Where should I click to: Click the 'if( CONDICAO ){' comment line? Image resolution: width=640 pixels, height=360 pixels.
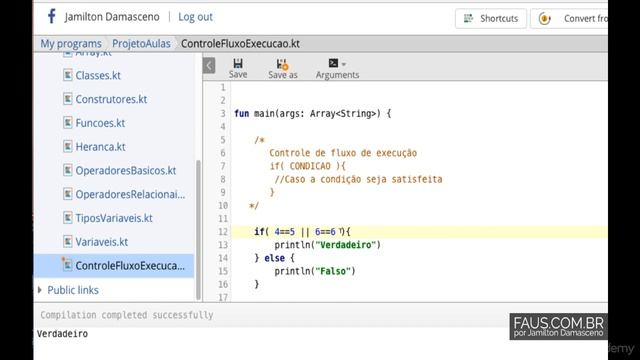pyautogui.click(x=307, y=166)
